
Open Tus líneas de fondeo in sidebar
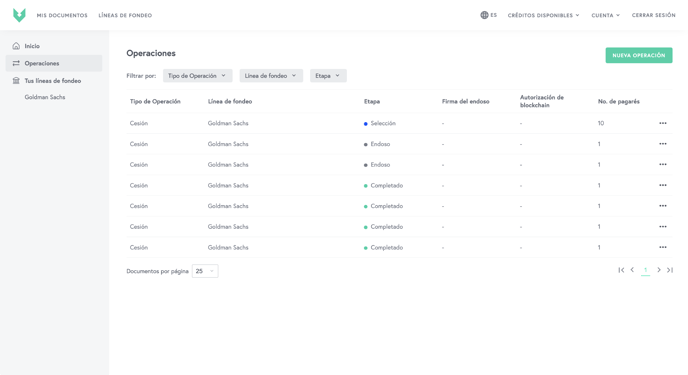tap(54, 81)
